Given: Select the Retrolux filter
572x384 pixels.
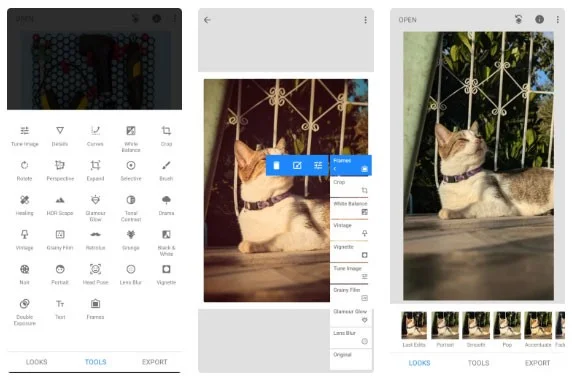Looking at the screenshot, I should pyautogui.click(x=95, y=240).
